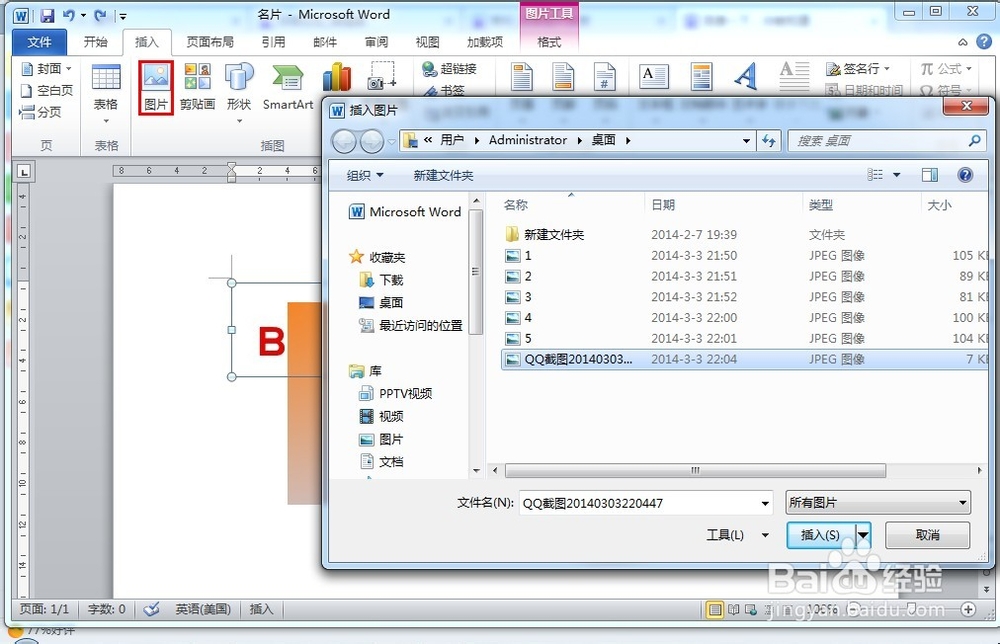
Task: Select image file 1 in the list
Action: pyautogui.click(x=528, y=255)
